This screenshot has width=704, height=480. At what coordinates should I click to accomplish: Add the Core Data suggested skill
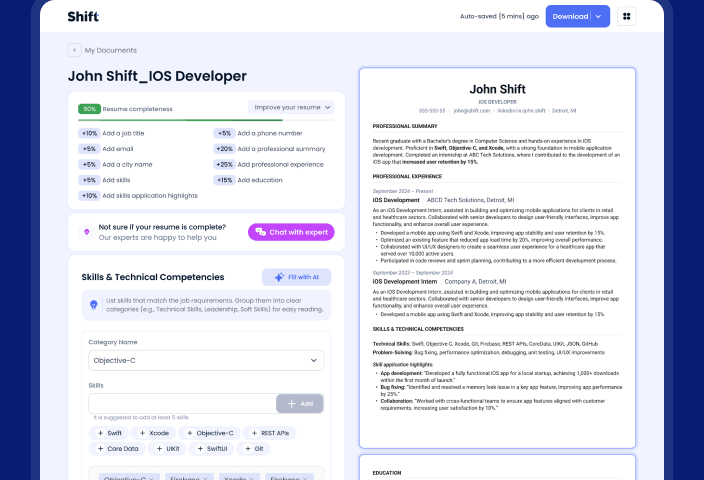pos(117,449)
